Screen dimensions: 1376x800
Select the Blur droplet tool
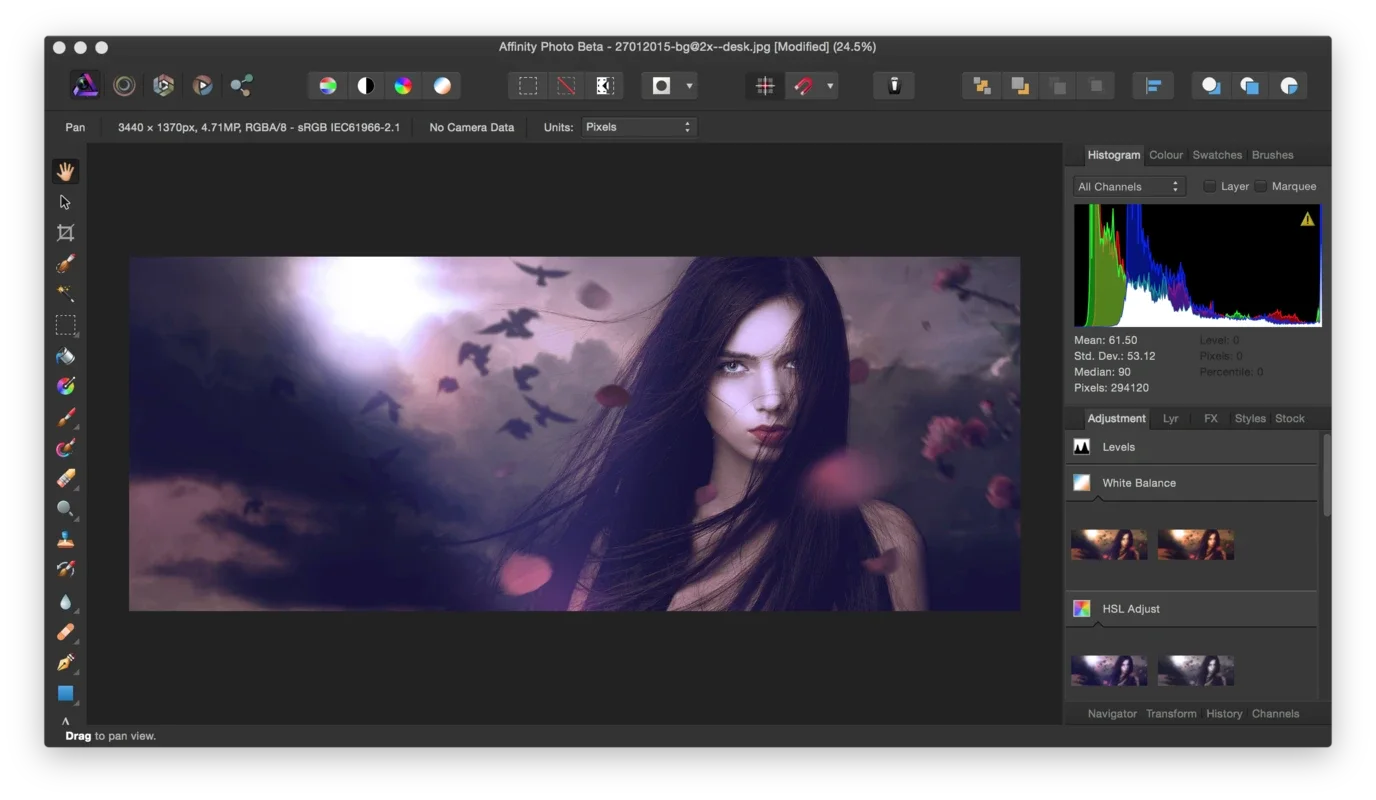point(65,602)
